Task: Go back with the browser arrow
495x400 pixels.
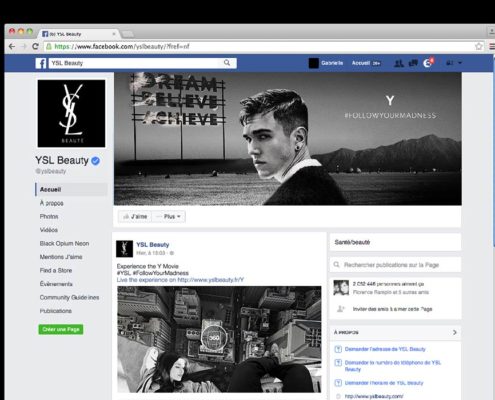Action: coord(12,46)
